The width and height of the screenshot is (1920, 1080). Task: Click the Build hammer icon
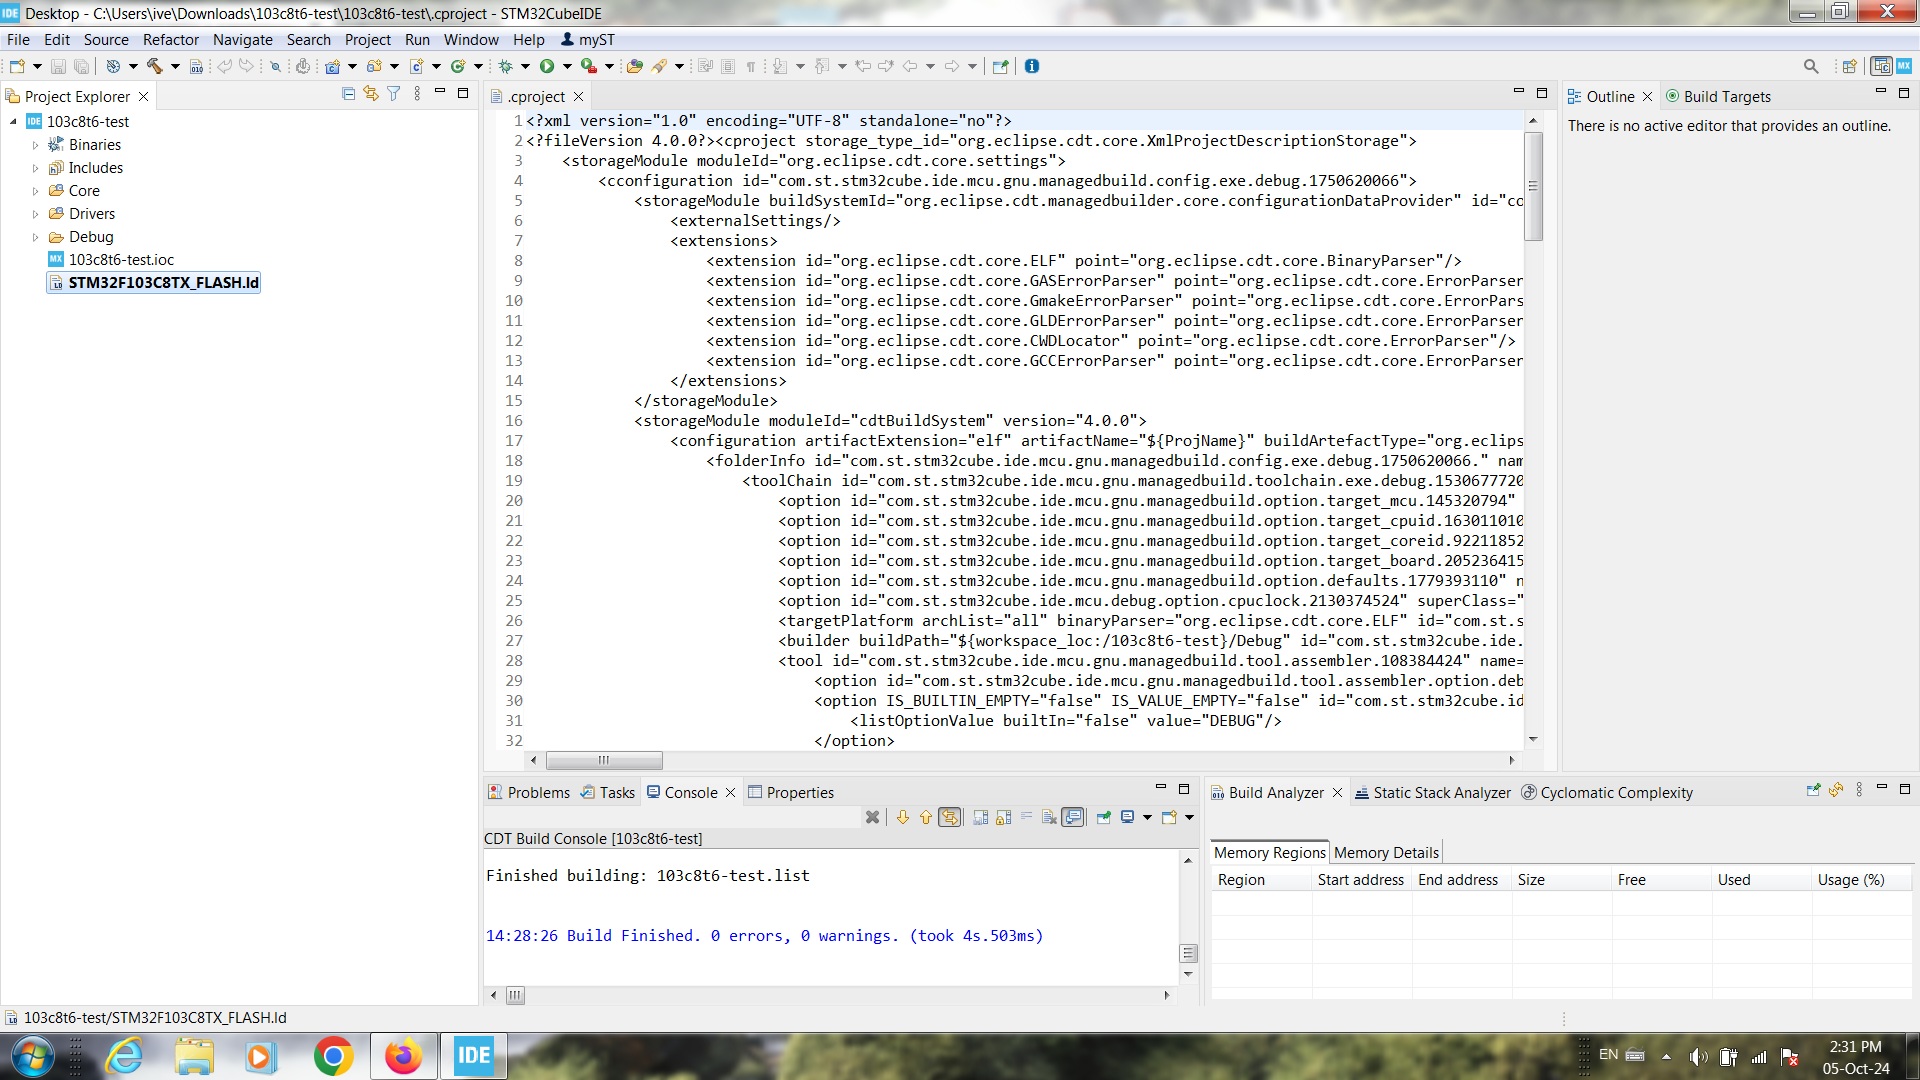(x=154, y=66)
